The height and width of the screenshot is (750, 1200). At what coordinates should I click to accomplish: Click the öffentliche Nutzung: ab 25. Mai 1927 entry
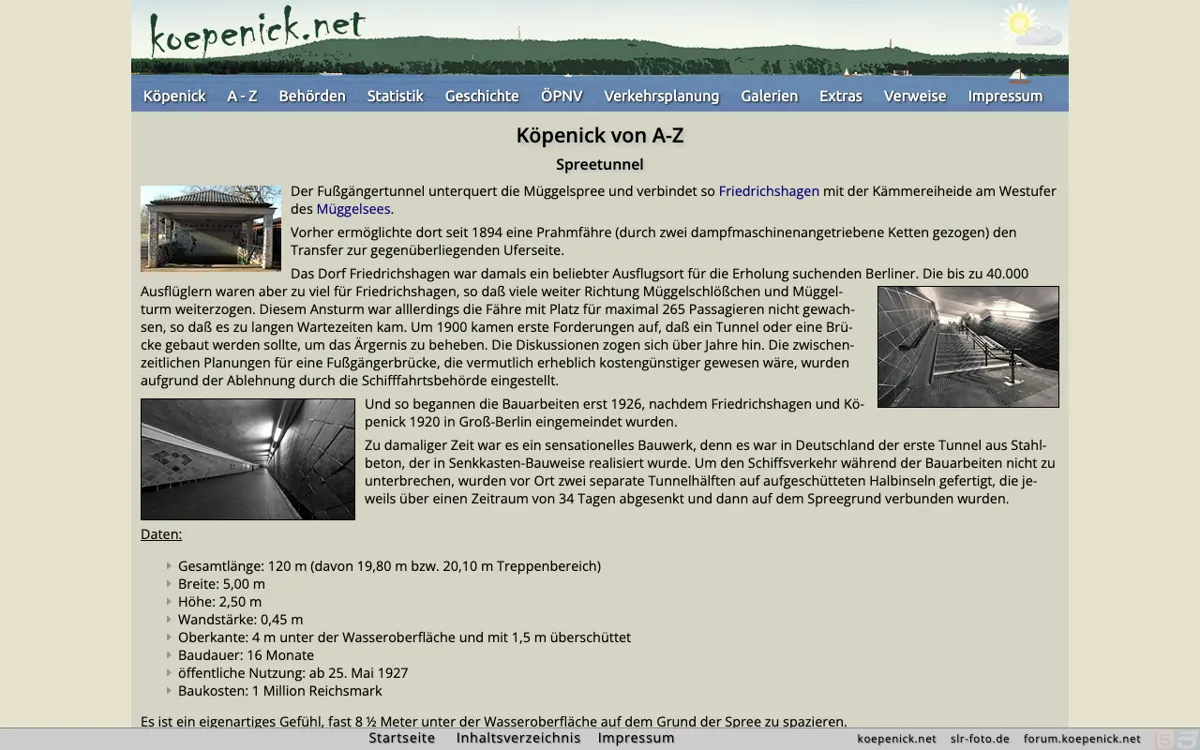pyautogui.click(x=293, y=673)
